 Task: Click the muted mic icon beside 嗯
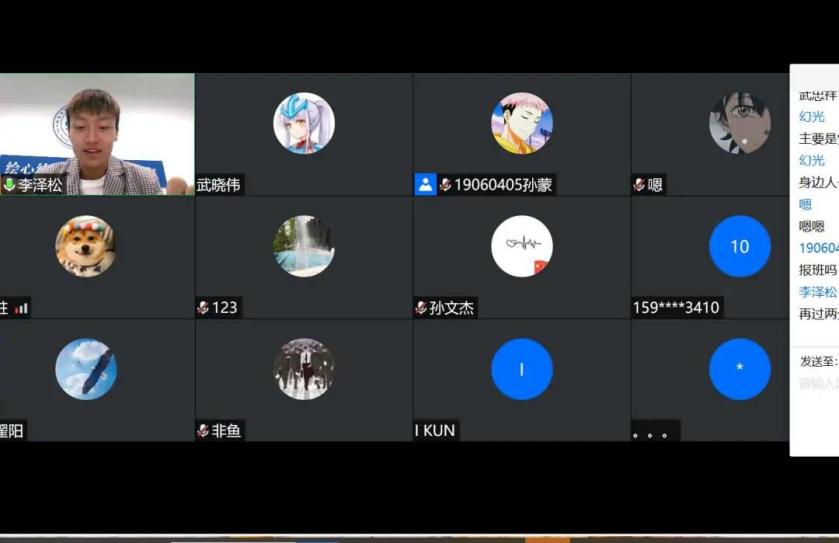[639, 185]
